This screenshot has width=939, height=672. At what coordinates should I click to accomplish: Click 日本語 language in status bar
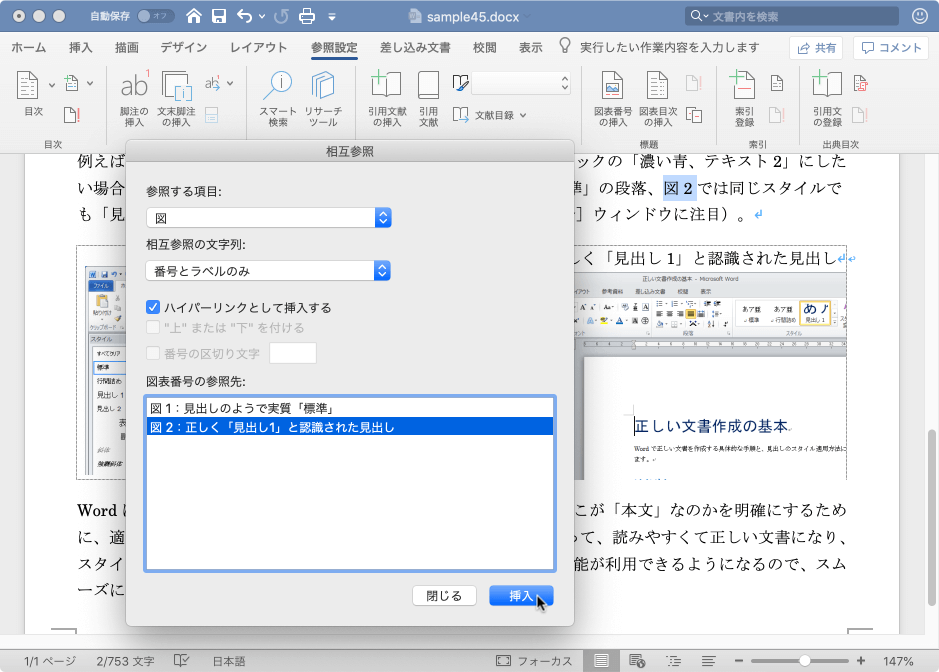tap(229, 661)
